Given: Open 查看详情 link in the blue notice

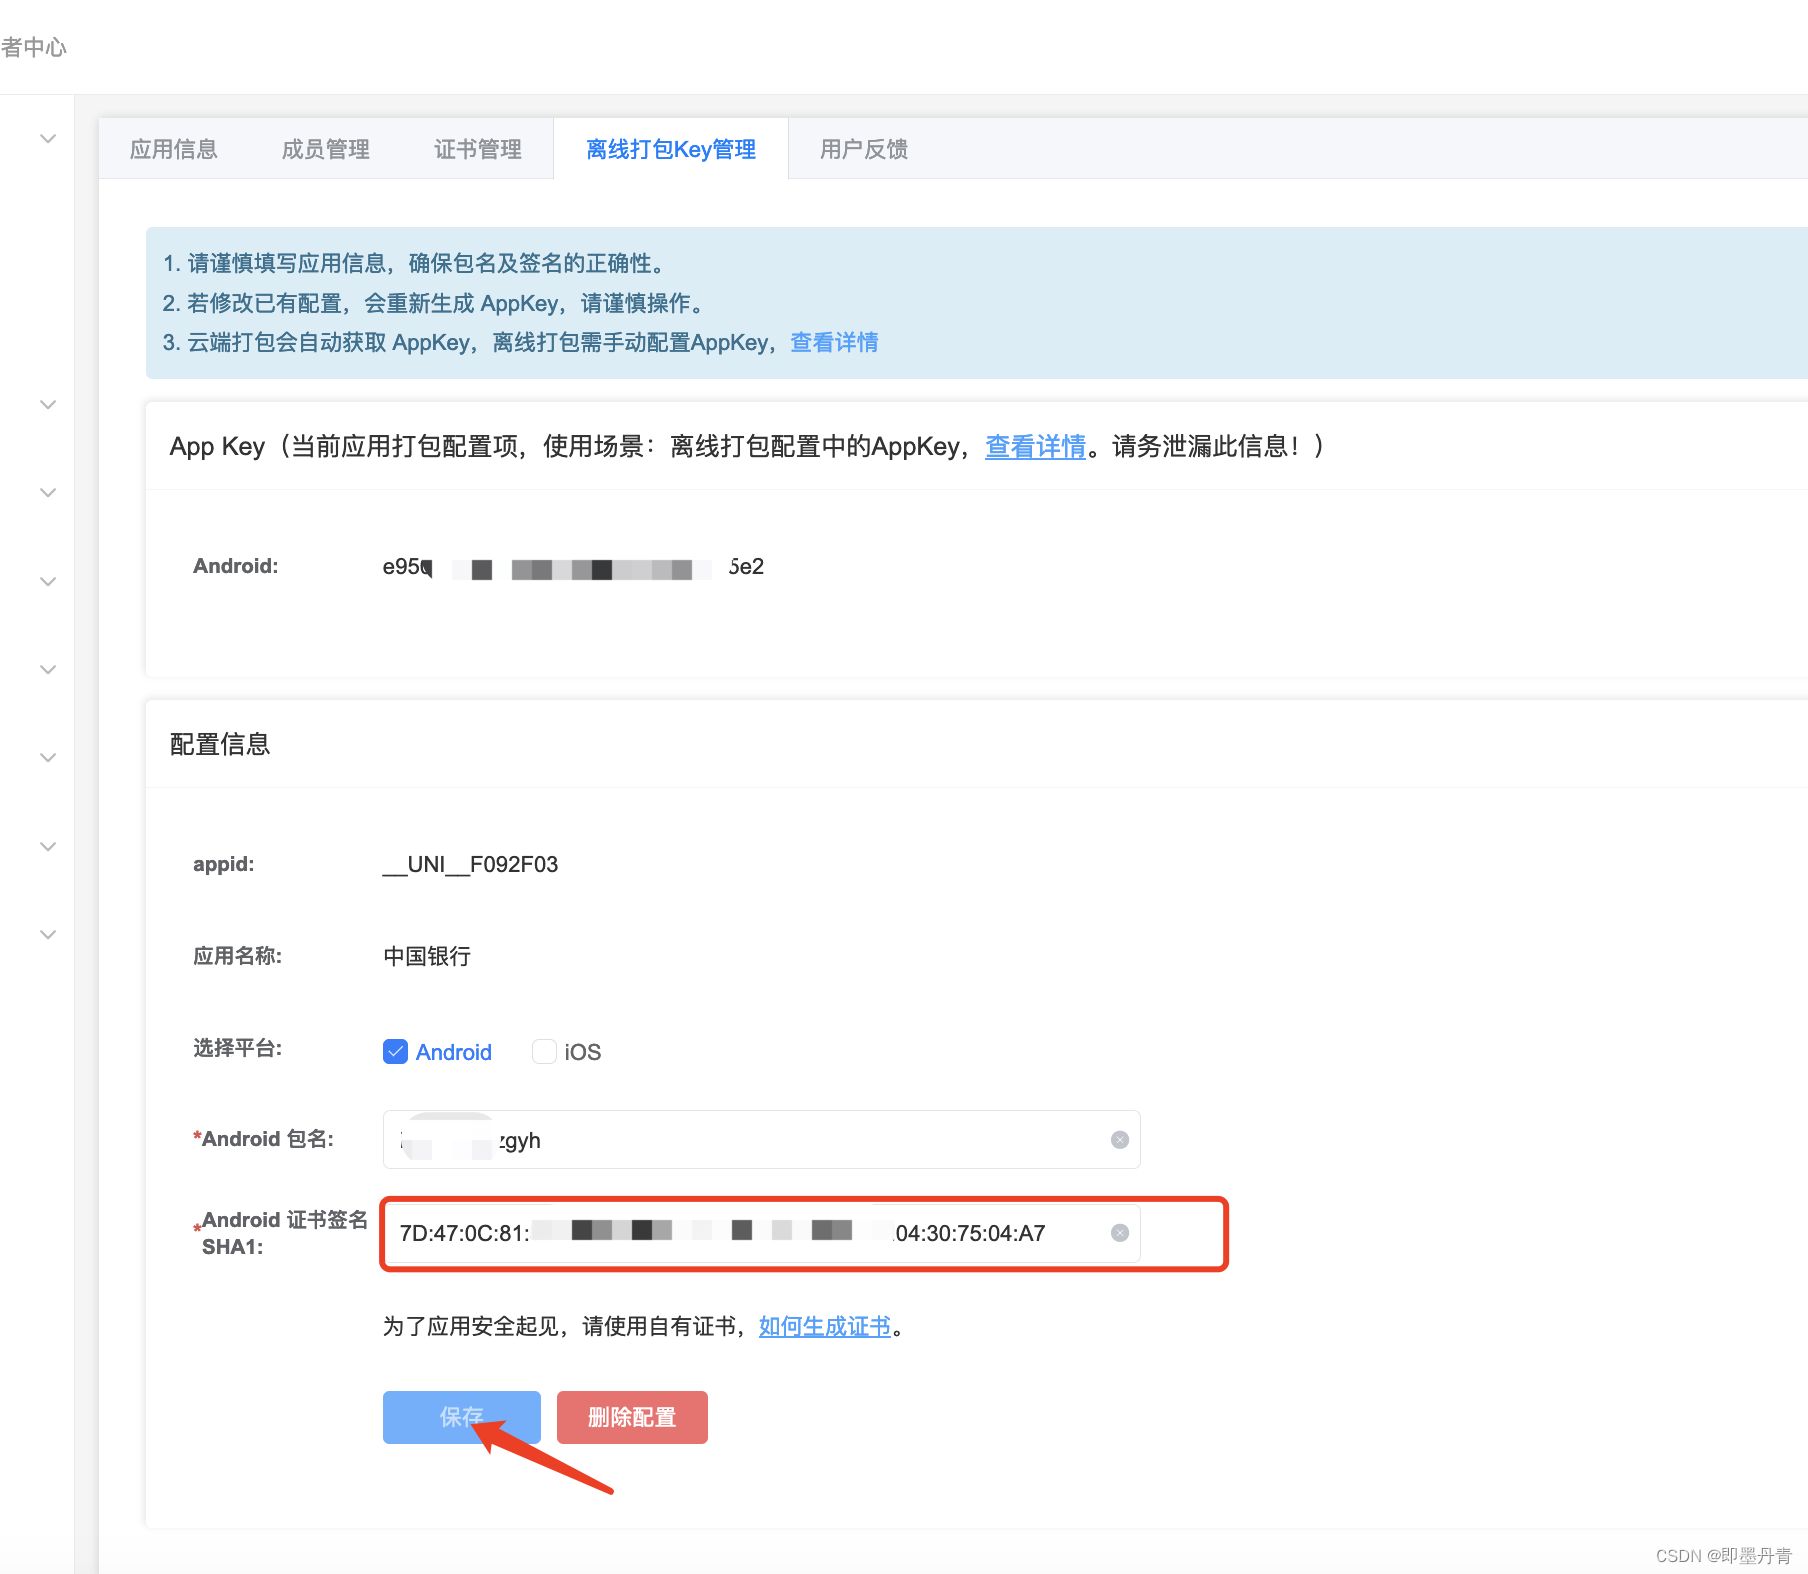Looking at the screenshot, I should (834, 342).
